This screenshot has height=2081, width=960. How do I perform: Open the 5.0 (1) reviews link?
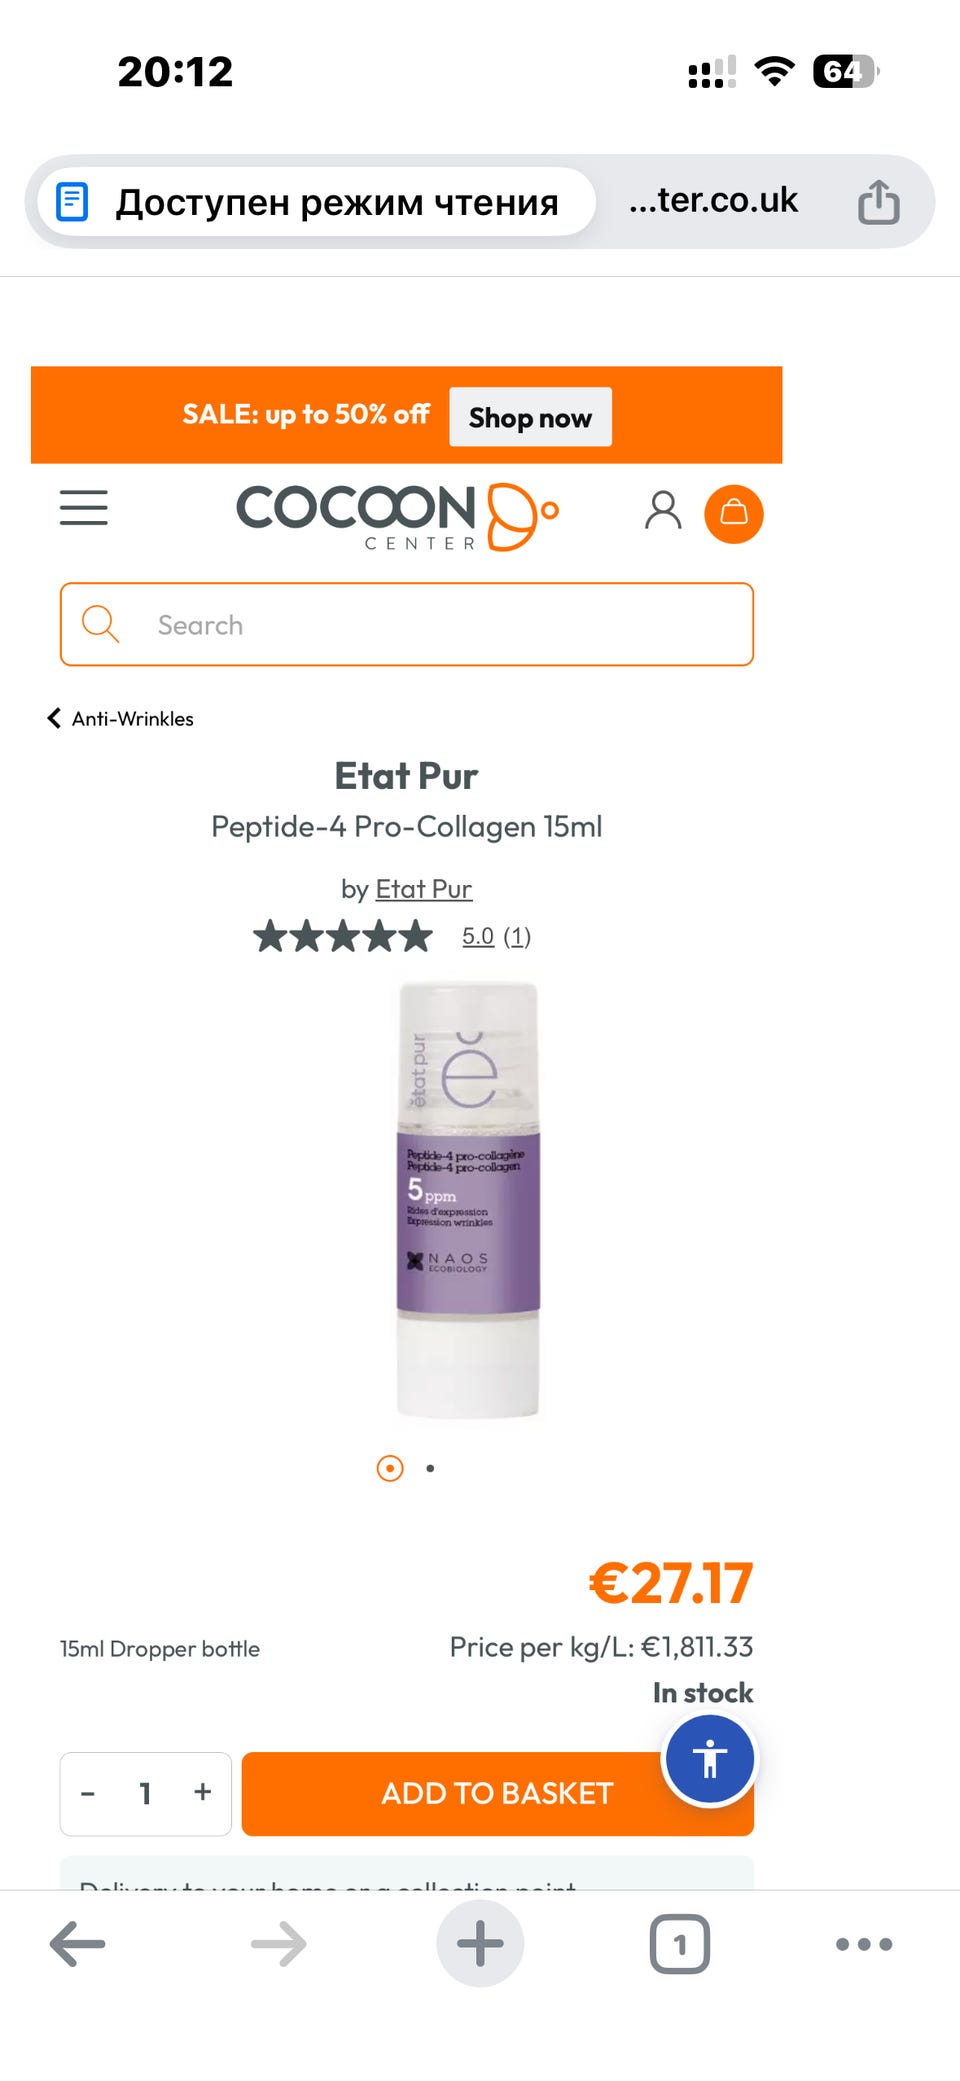[x=496, y=936]
